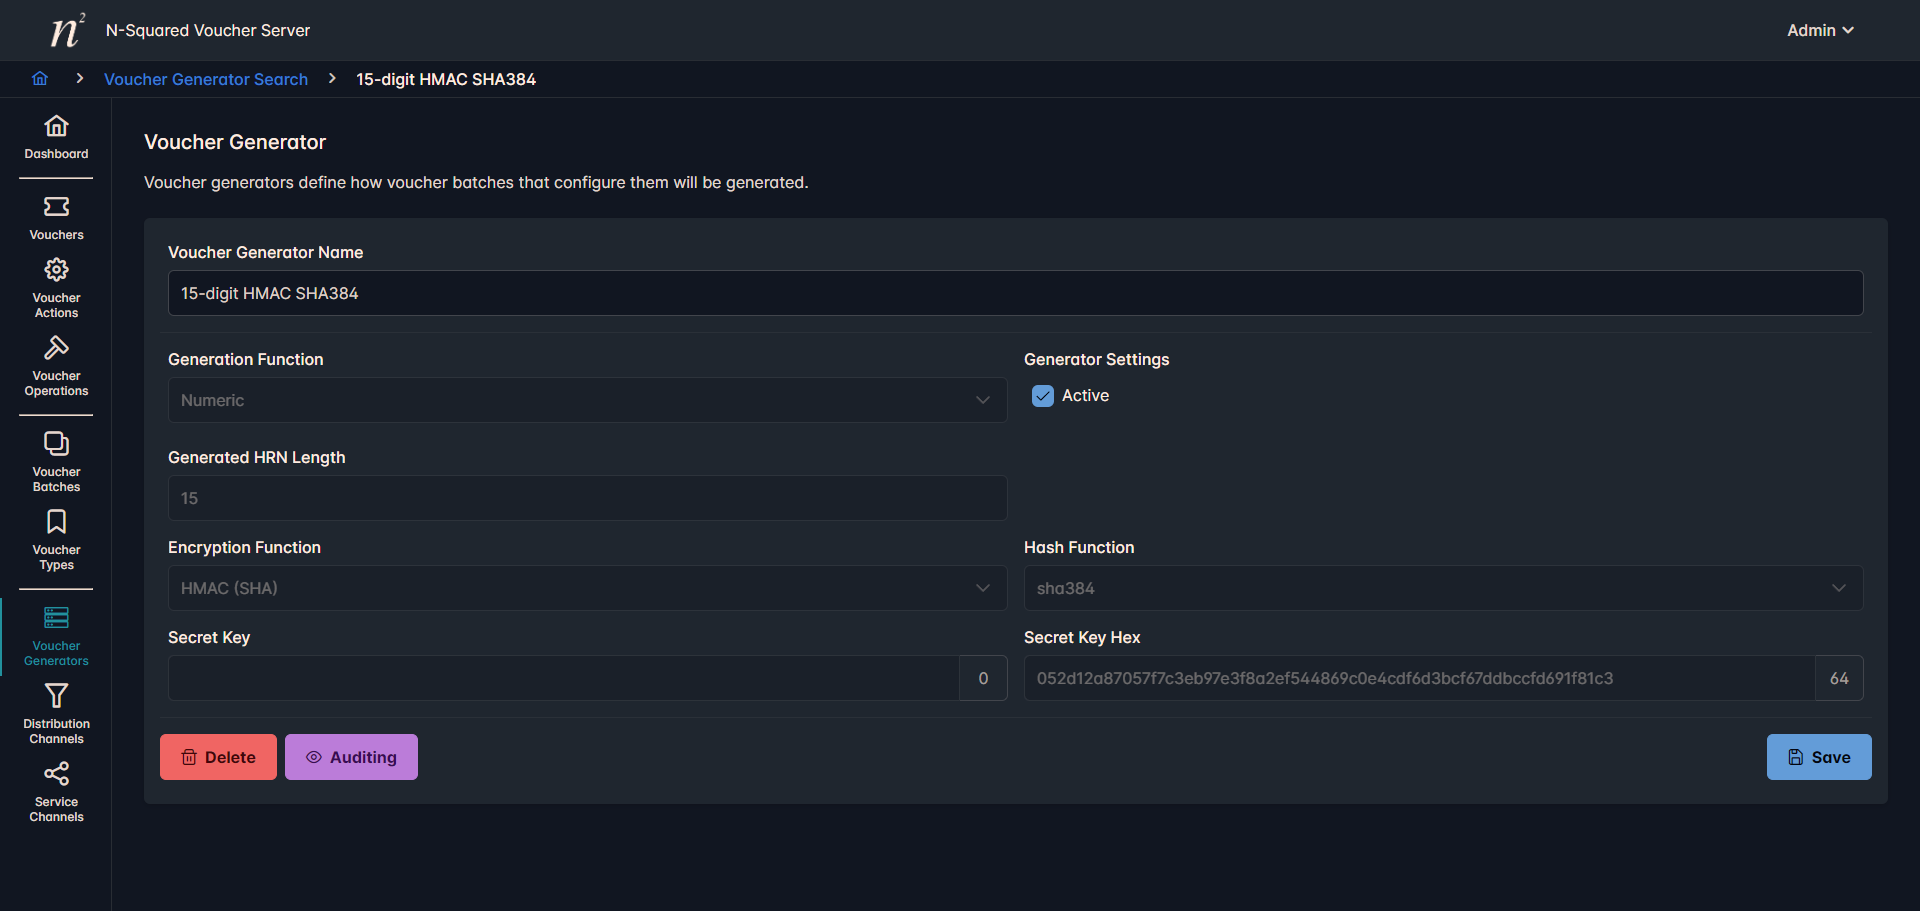Screen dimensions: 1920x911
Task: Click the Voucher Generator Search breadcrumb link
Action: [x=206, y=79]
